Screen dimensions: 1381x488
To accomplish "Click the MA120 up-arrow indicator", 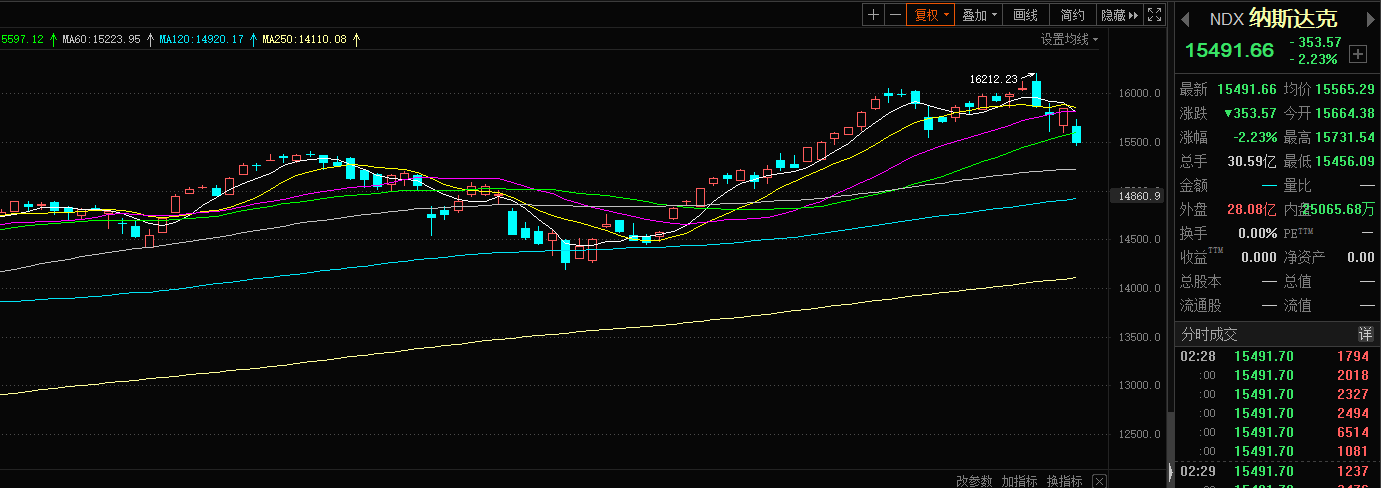I will tap(253, 39).
